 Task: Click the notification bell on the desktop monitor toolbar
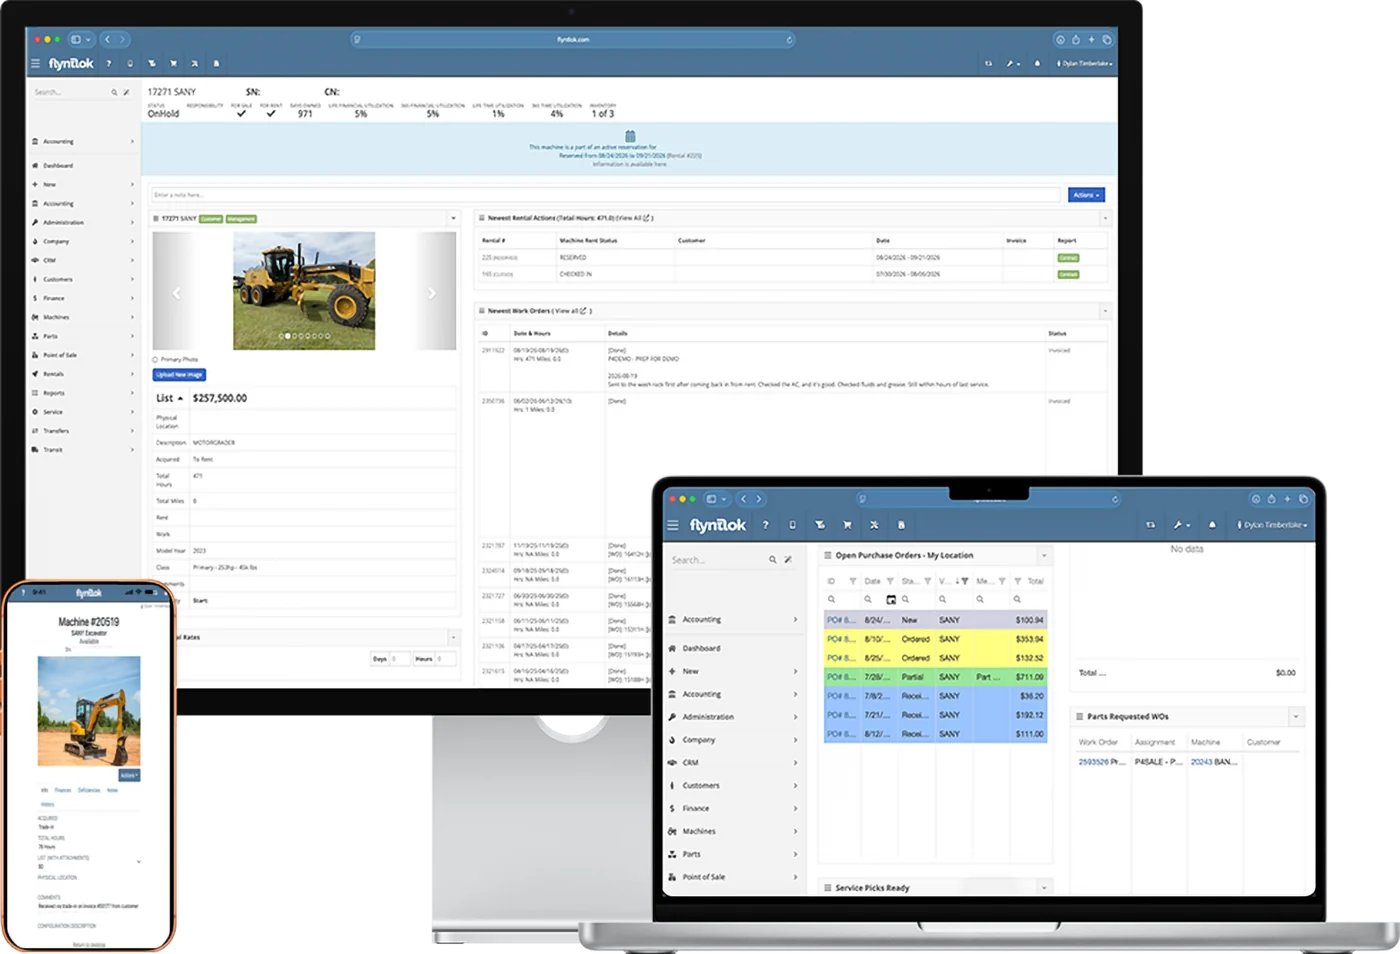[1037, 63]
